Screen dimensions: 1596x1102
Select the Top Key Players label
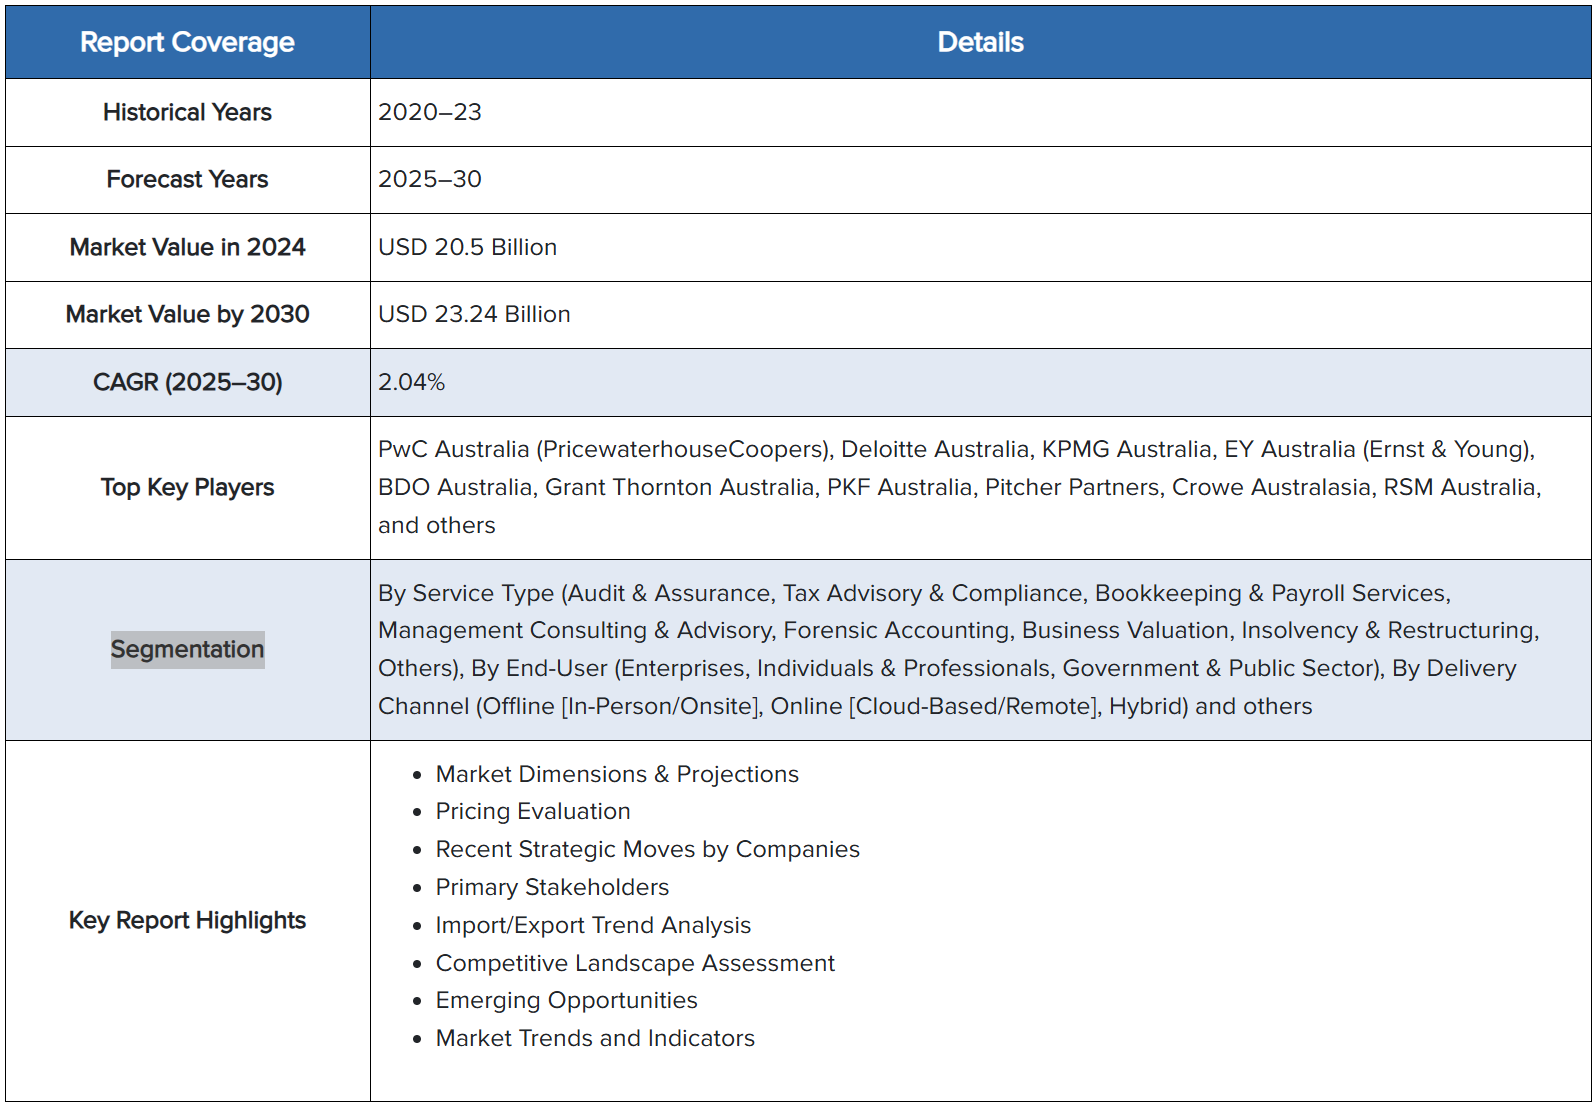pyautogui.click(x=187, y=487)
